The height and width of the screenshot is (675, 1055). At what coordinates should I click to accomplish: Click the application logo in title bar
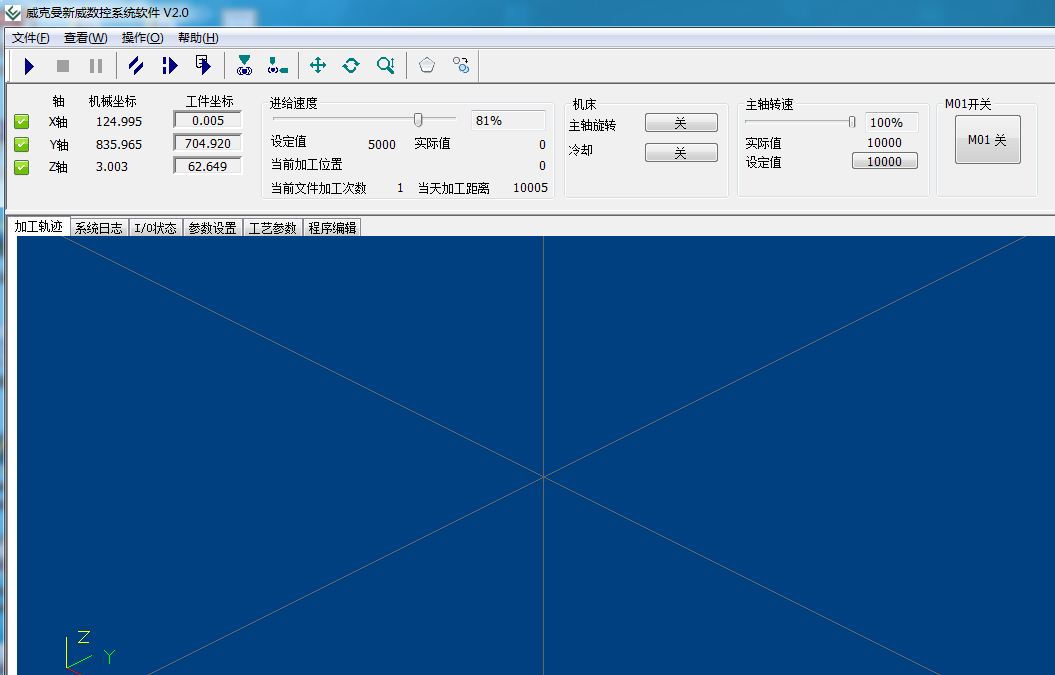pyautogui.click(x=13, y=13)
